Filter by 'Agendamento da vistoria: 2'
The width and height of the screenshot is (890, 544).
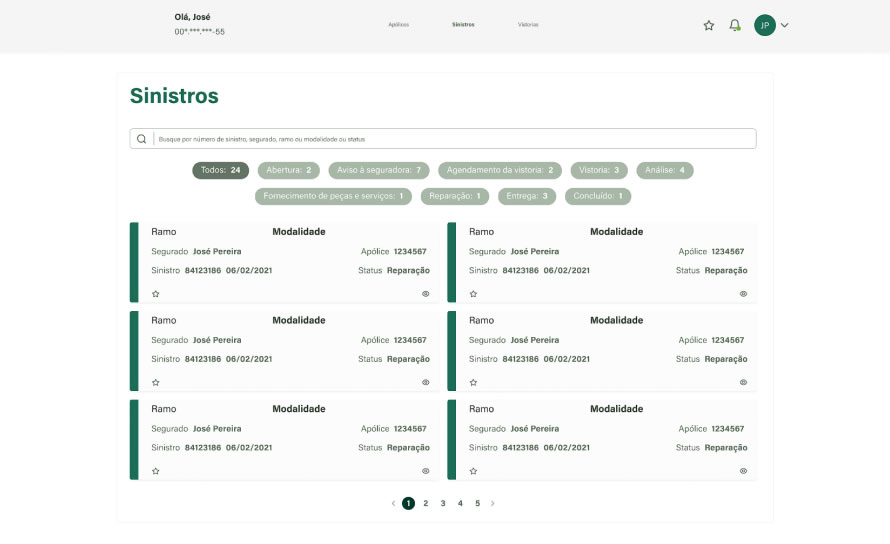499,170
